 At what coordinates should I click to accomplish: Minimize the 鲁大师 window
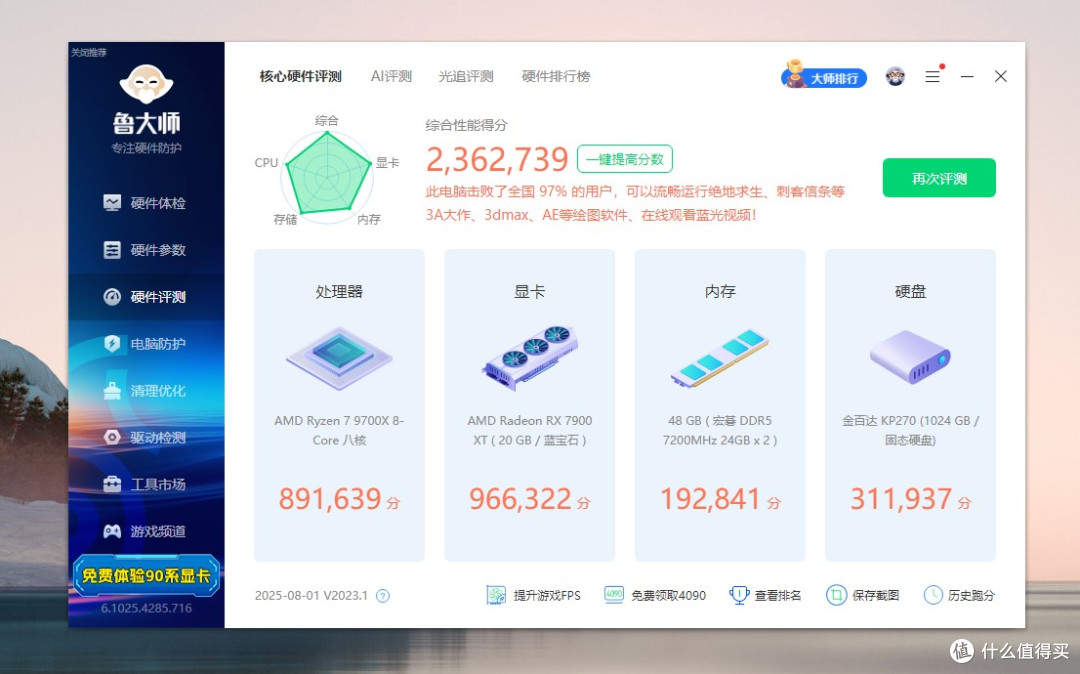(x=967, y=76)
